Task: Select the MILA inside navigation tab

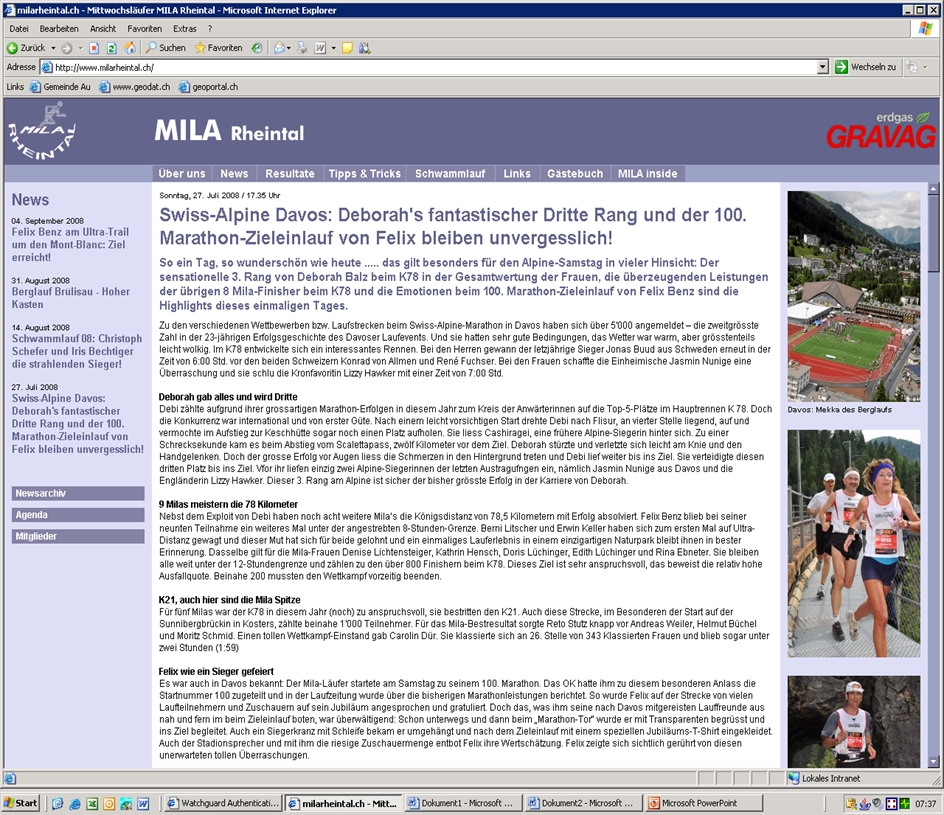Action: 647,173
